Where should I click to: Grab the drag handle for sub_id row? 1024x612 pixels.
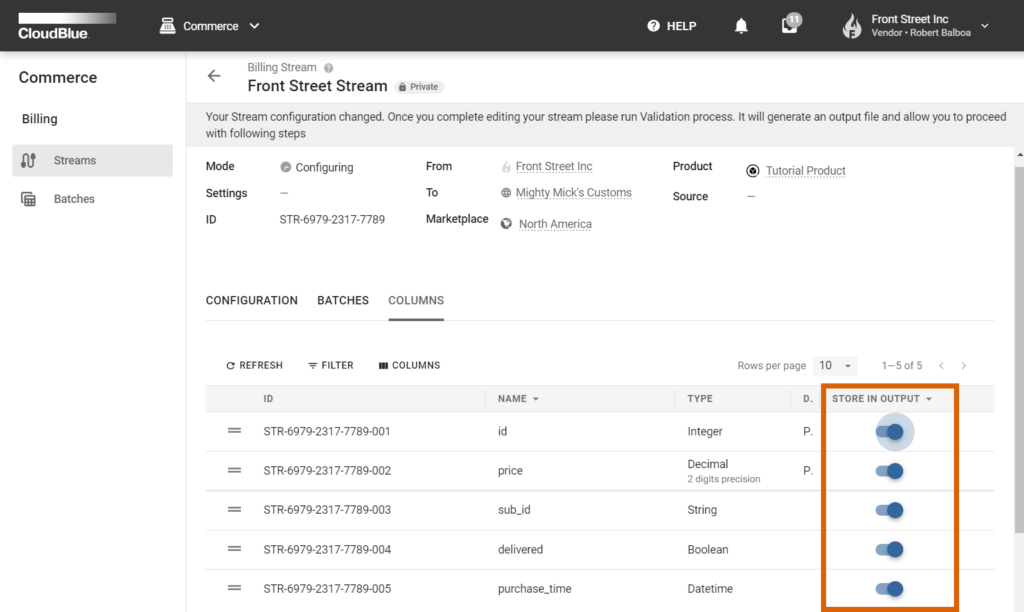coord(234,509)
